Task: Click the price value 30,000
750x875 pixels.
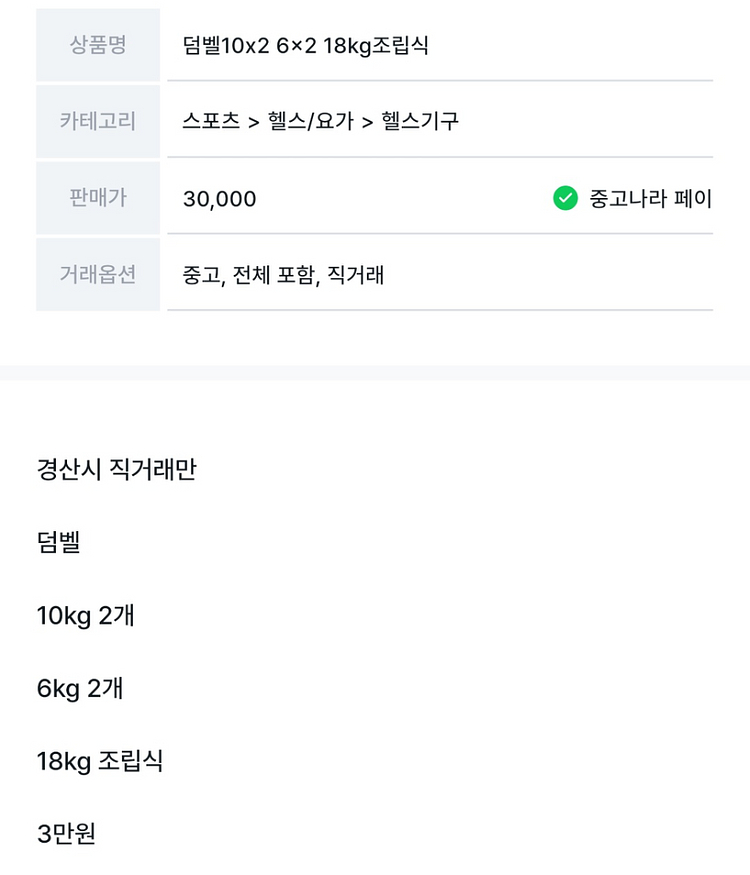Action: click(x=219, y=199)
